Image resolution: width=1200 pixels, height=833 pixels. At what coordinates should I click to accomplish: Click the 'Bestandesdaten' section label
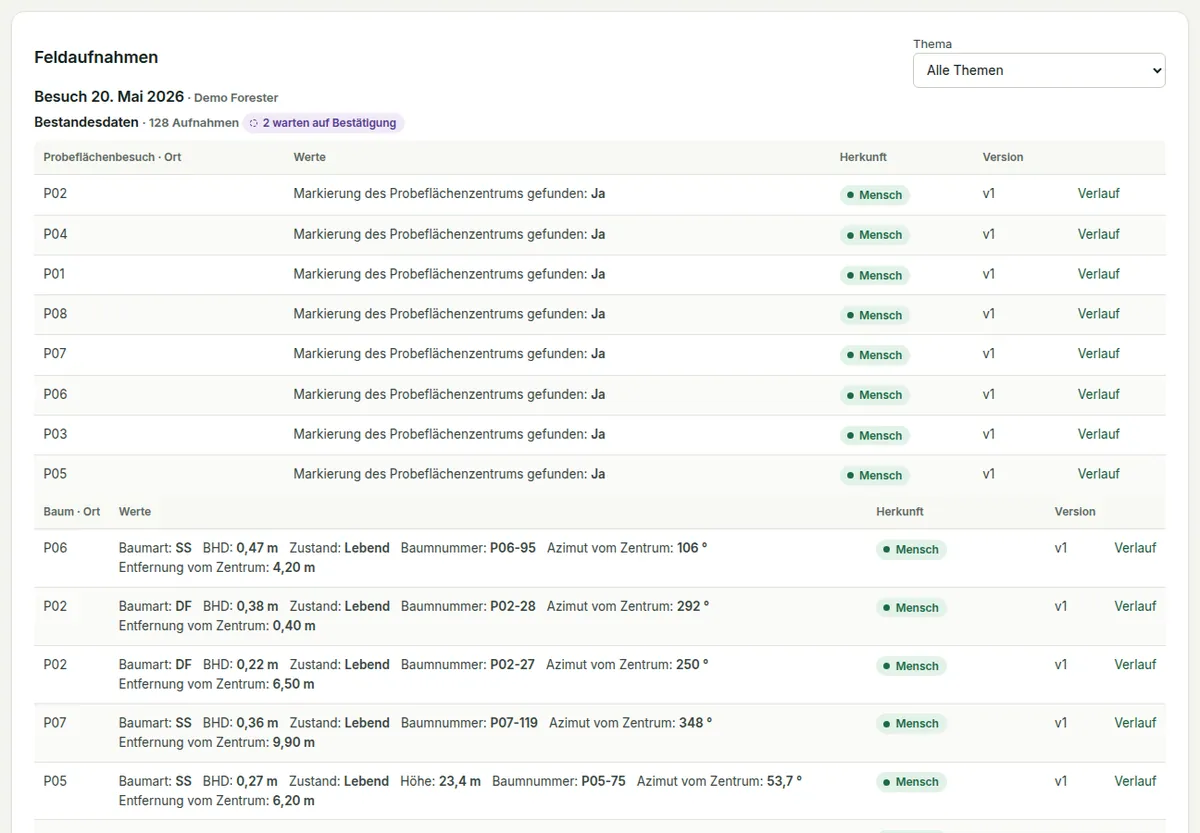tap(86, 123)
